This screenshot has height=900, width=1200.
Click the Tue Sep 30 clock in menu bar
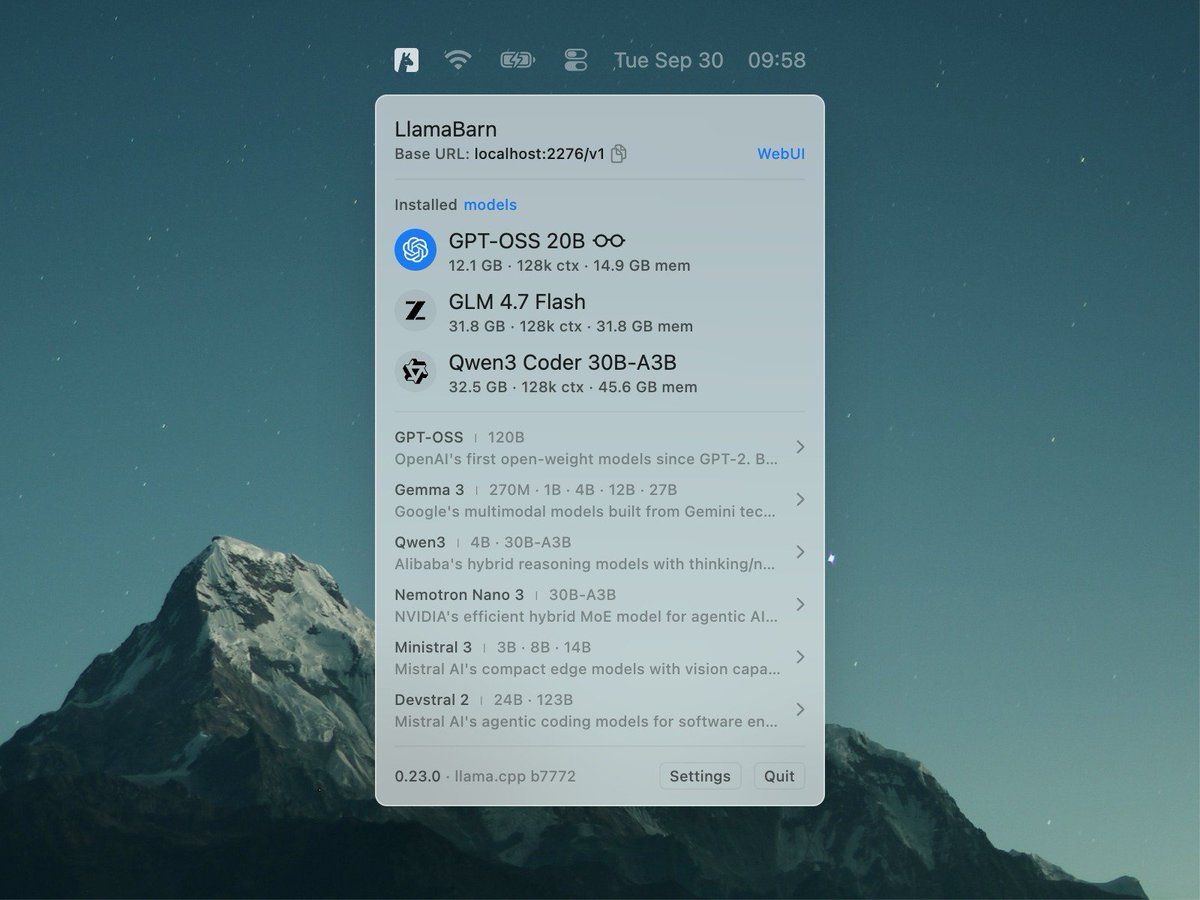668,60
